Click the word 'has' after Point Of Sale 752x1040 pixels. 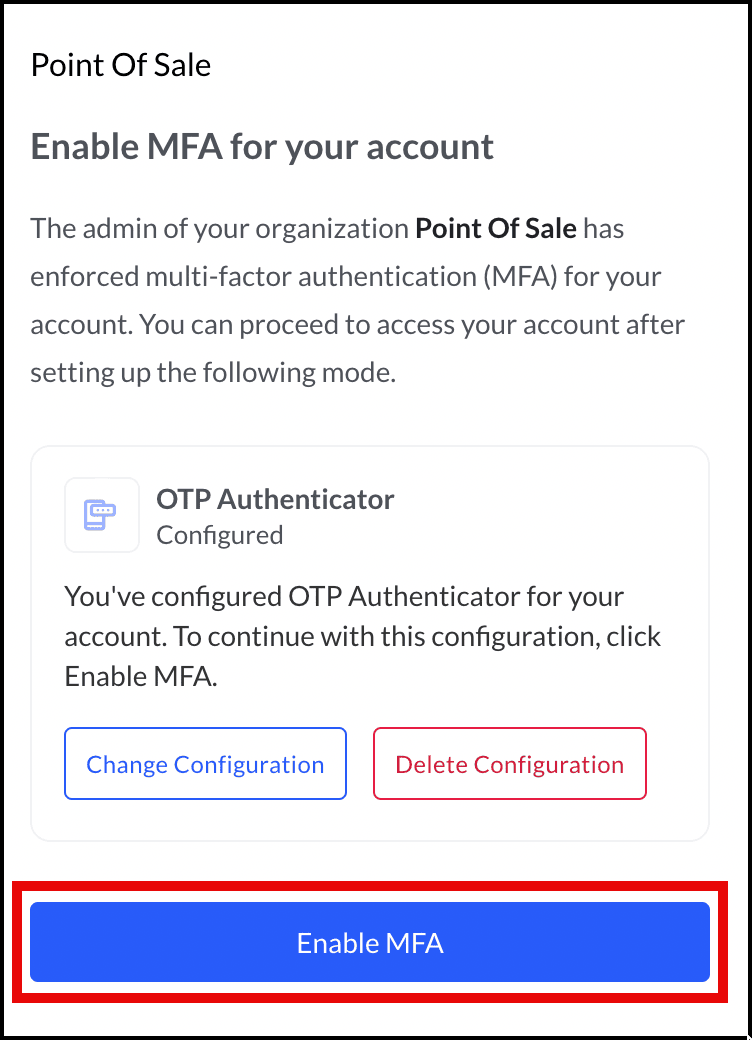pos(603,229)
